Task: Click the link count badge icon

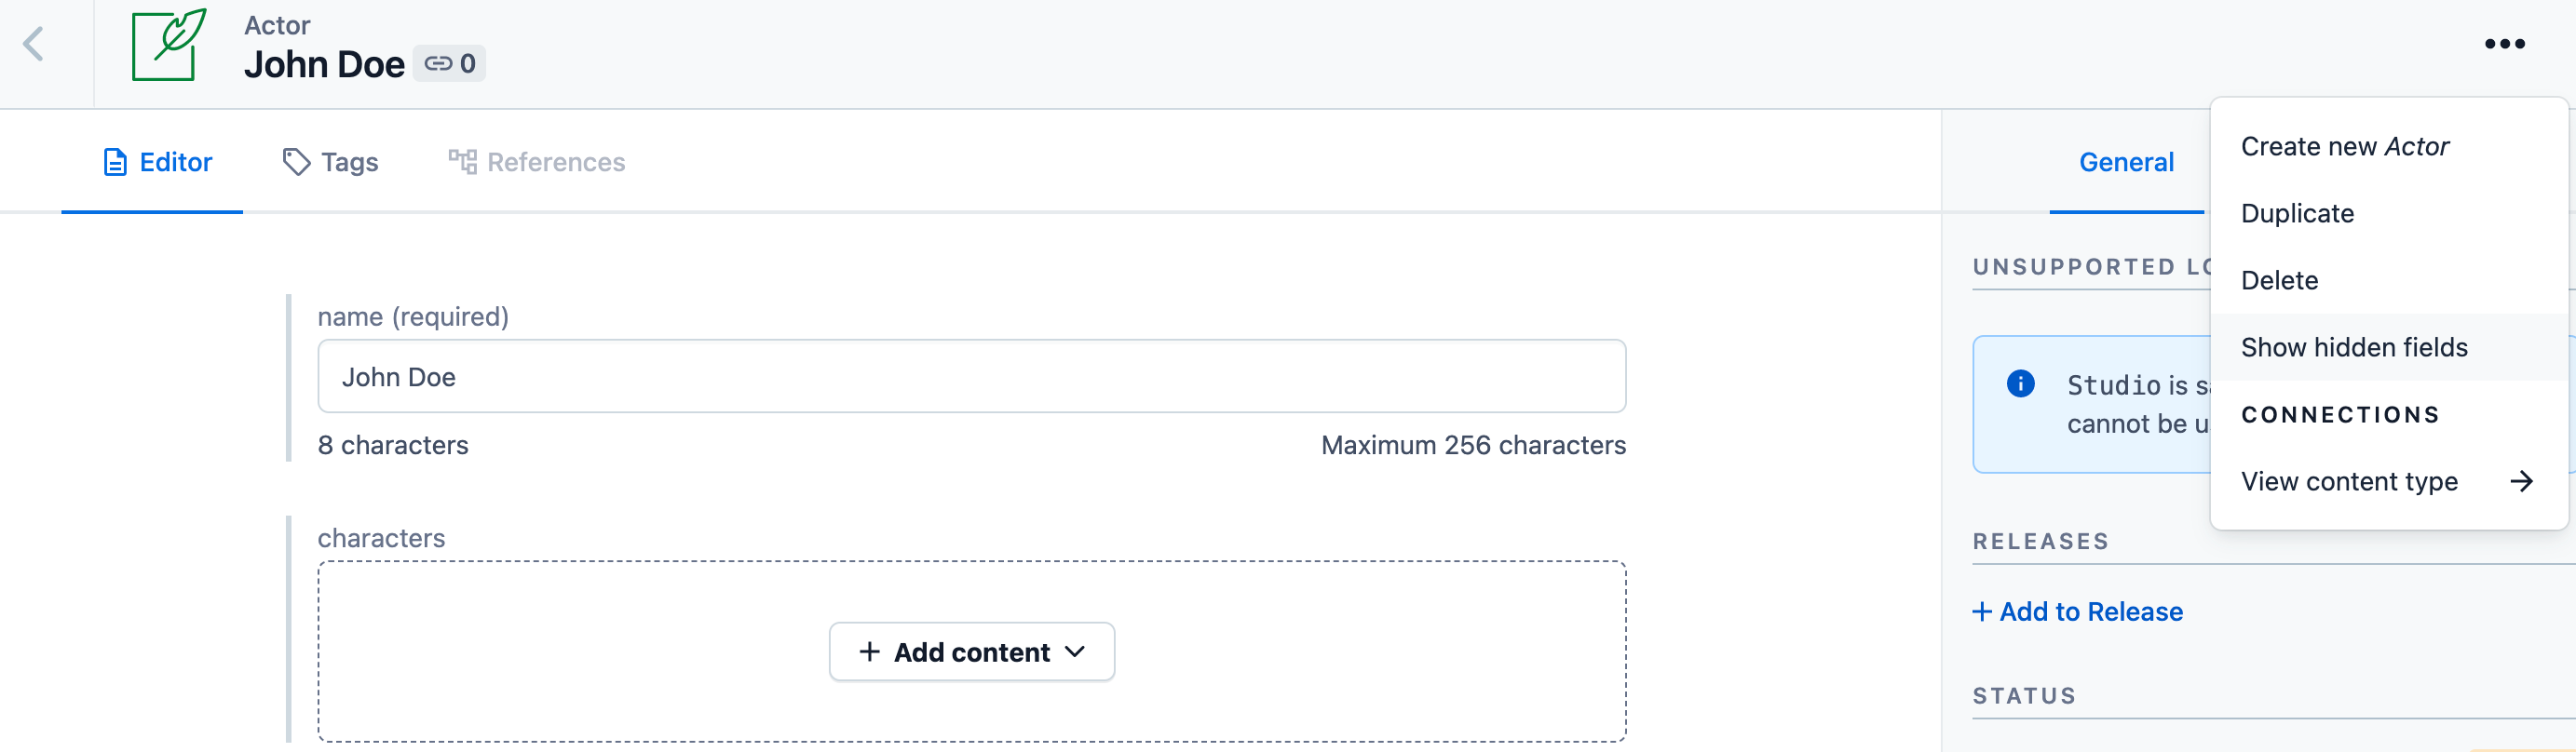Action: click(438, 64)
